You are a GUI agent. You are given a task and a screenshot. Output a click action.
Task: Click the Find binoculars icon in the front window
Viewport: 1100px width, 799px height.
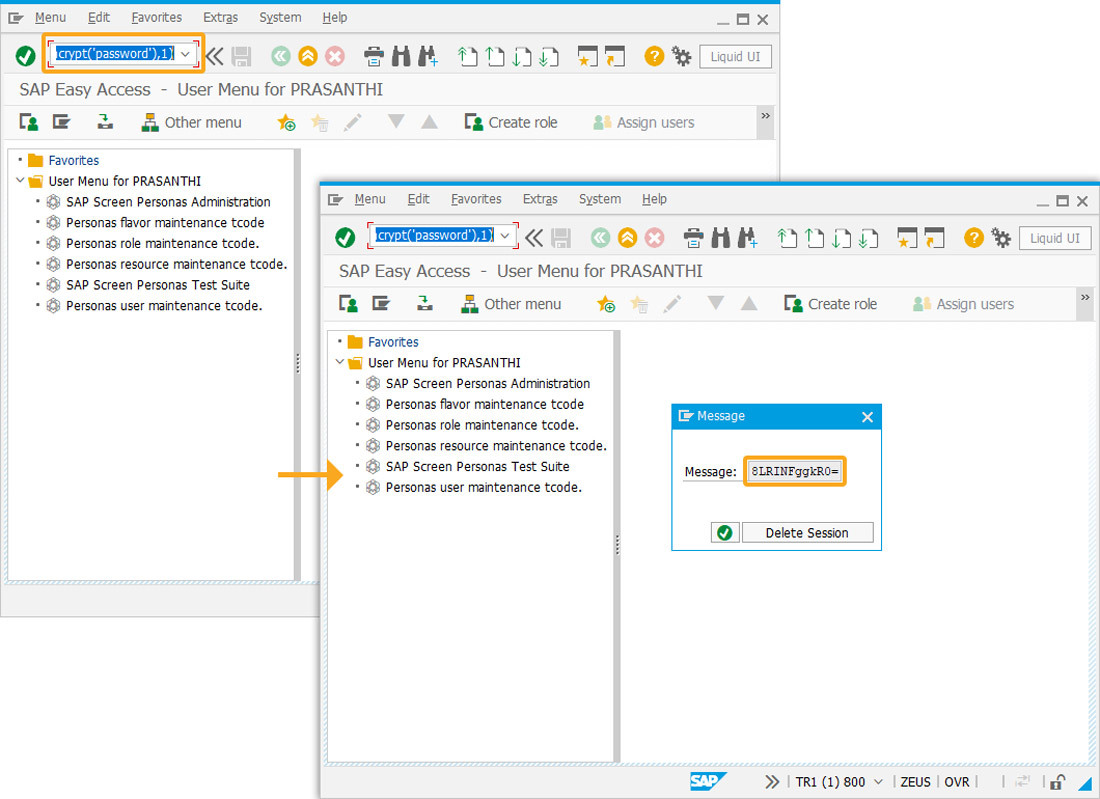(720, 238)
